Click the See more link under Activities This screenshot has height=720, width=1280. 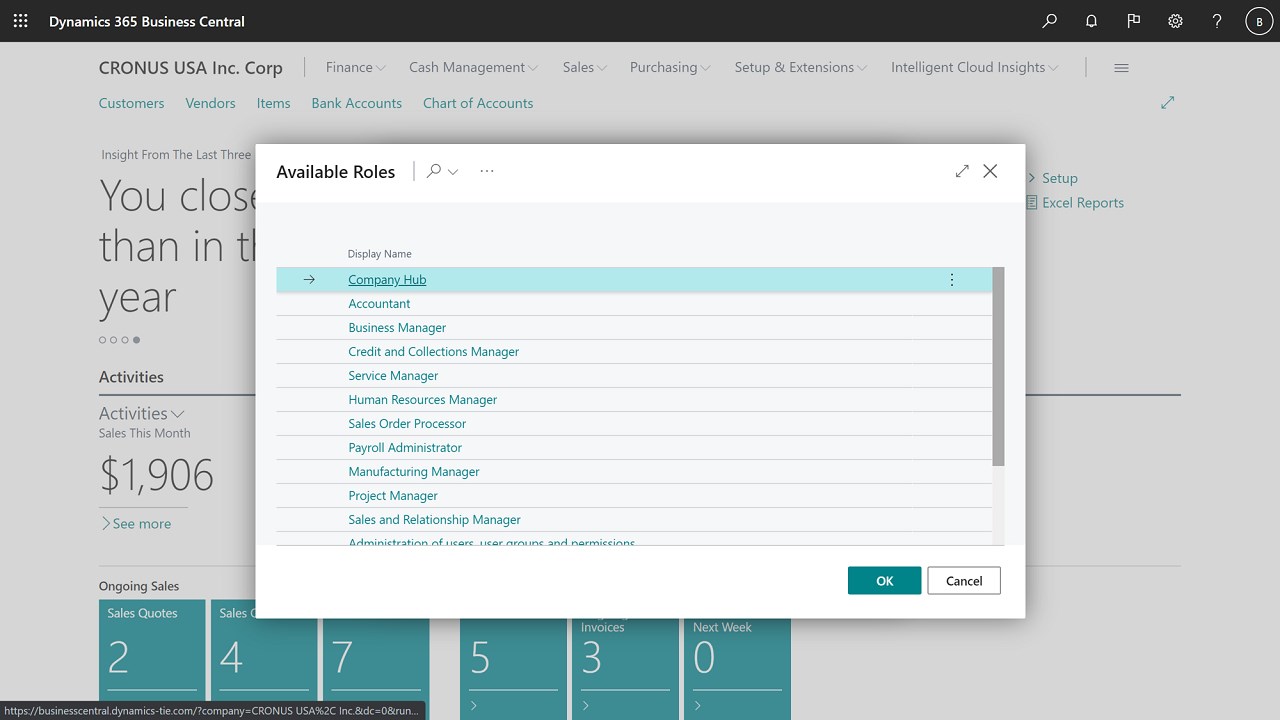[x=135, y=524]
